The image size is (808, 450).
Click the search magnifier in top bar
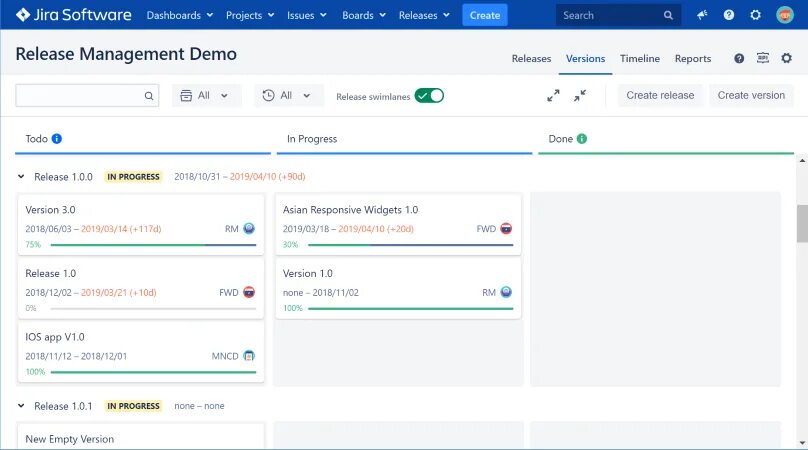click(668, 15)
